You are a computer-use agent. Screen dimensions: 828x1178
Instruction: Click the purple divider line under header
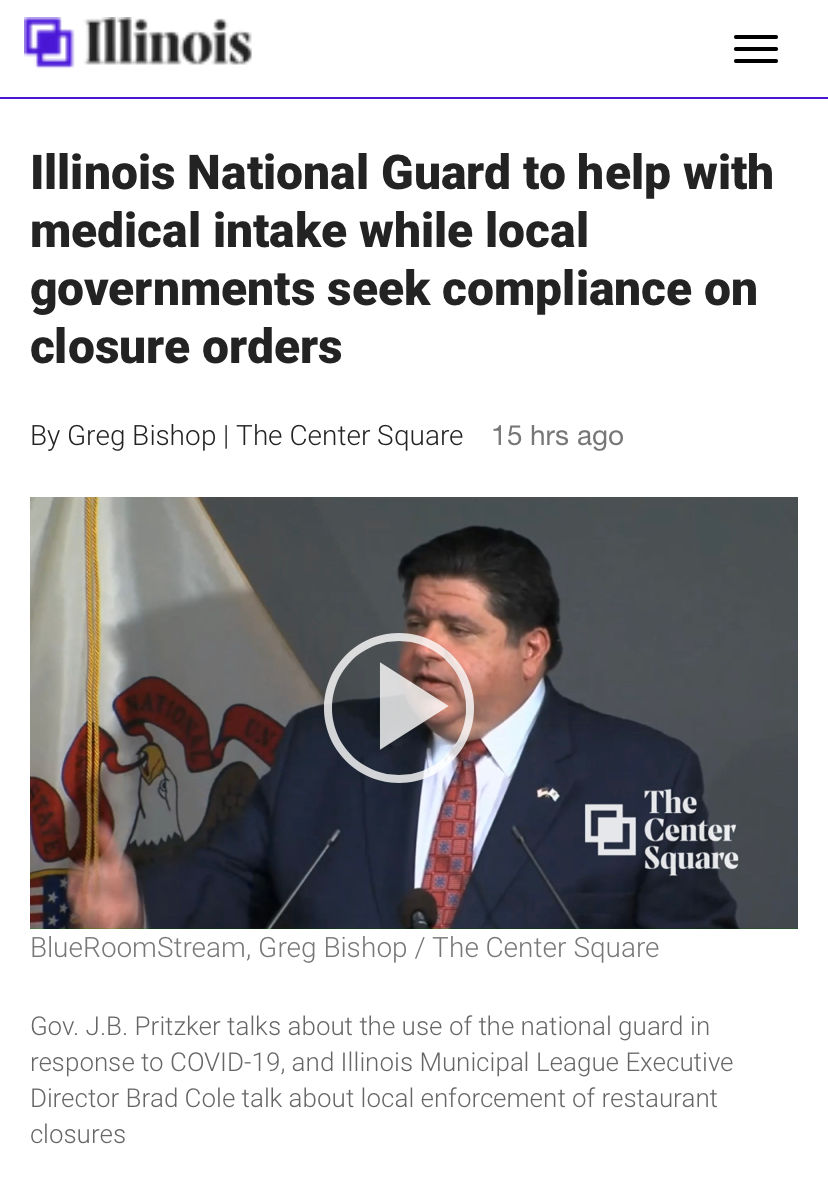point(414,98)
